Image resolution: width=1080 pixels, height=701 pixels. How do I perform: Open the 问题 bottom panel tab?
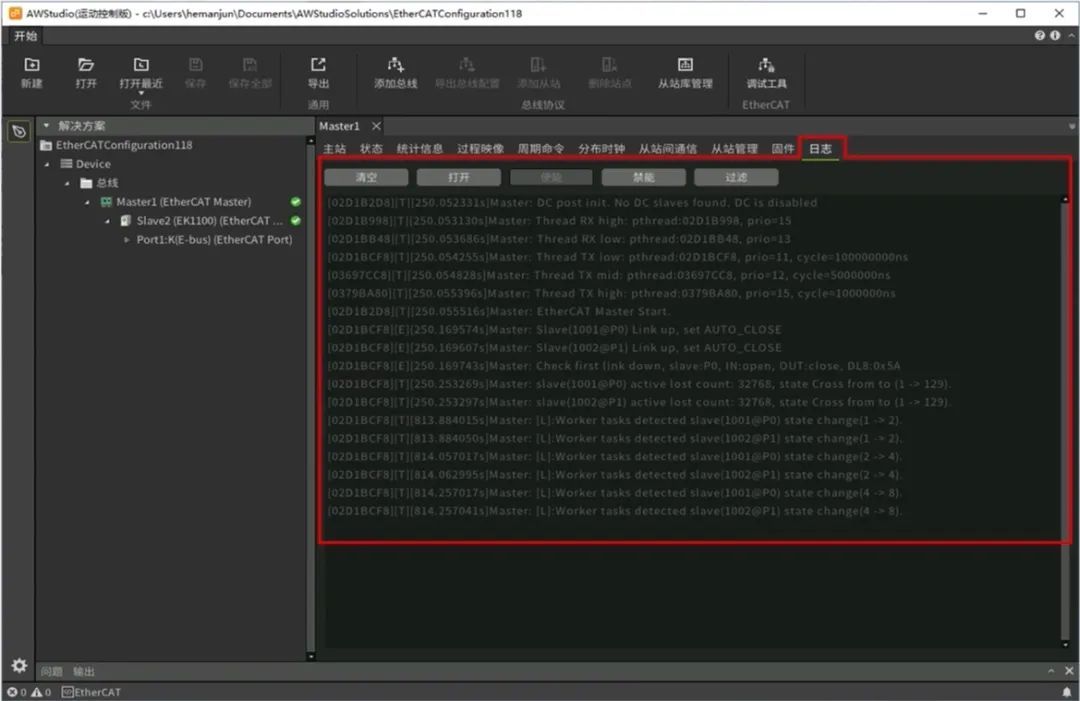52,671
